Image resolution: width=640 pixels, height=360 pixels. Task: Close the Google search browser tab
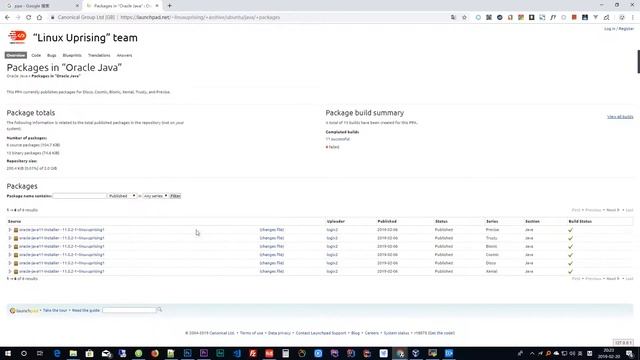(x=77, y=6)
